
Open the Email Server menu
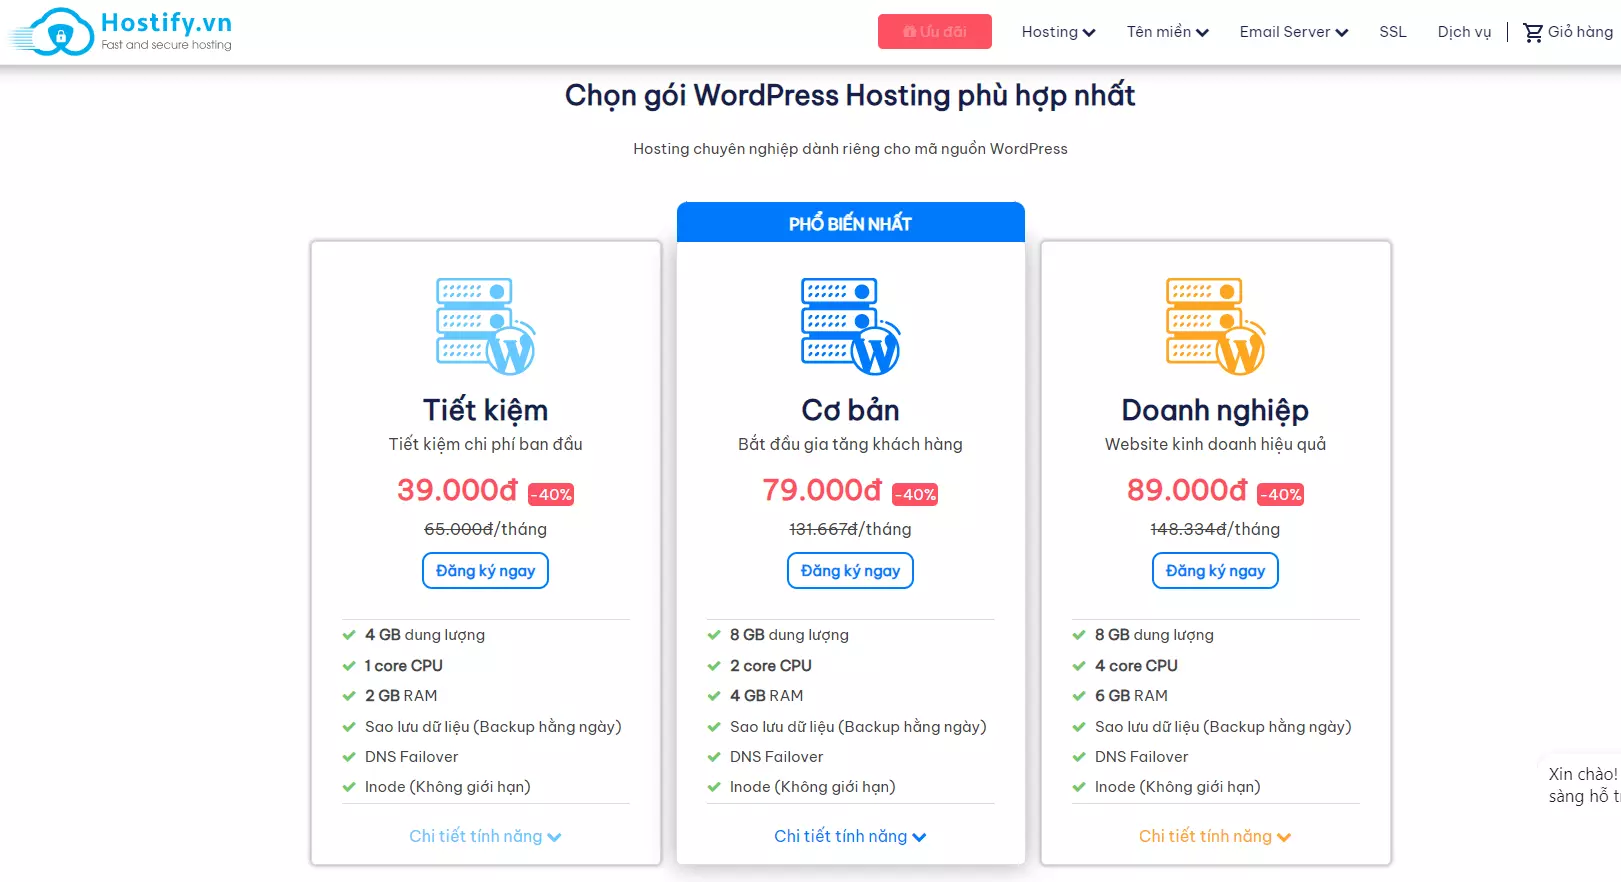pyautogui.click(x=1294, y=32)
